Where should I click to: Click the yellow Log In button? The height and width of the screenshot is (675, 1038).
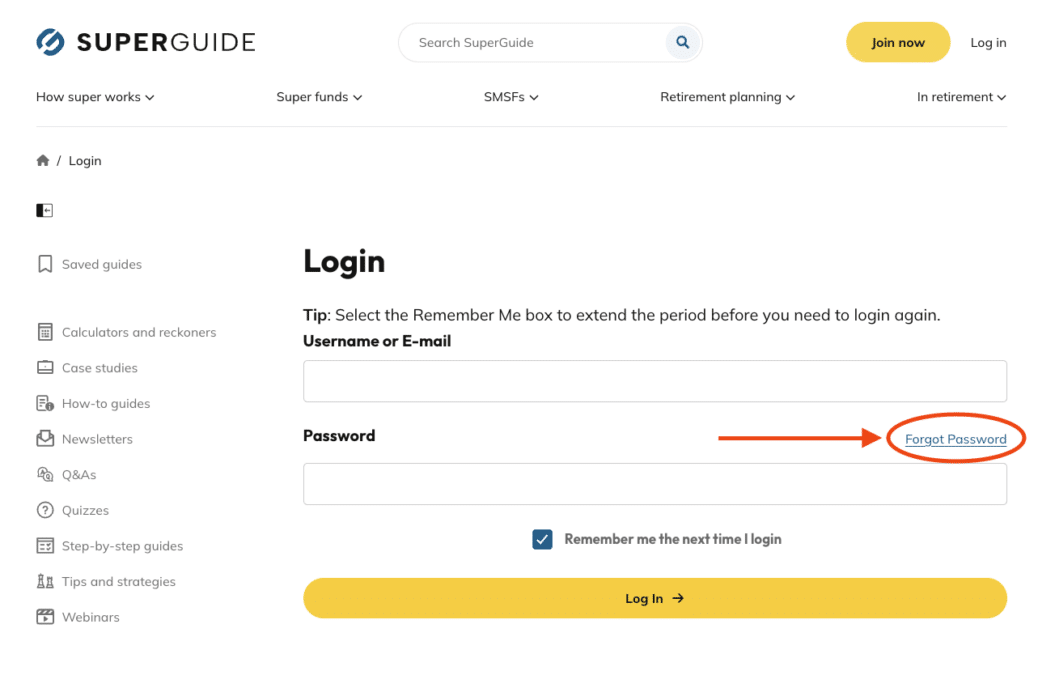[x=654, y=598]
